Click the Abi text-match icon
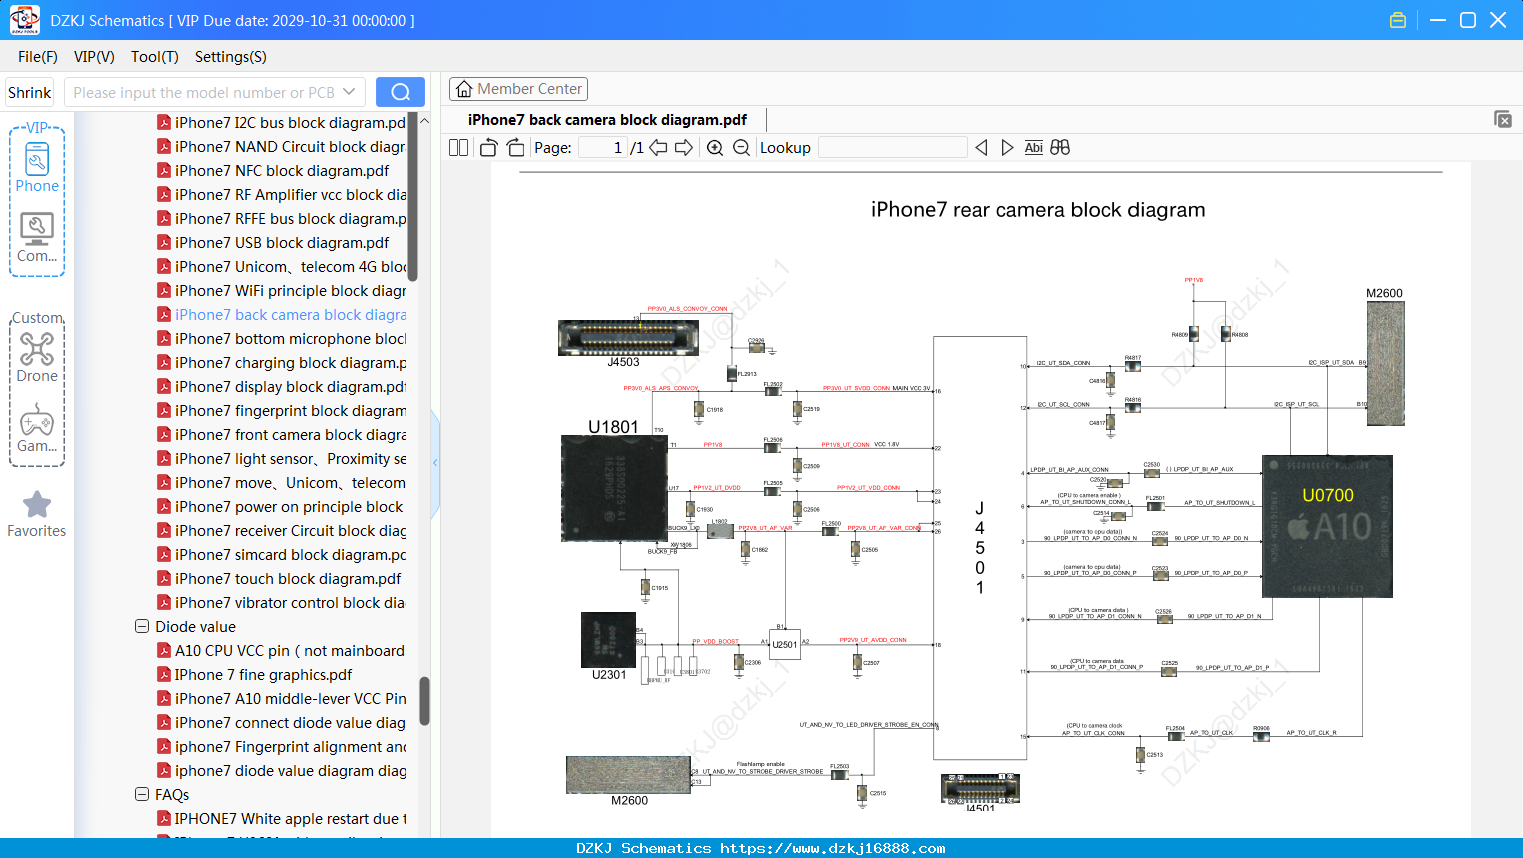Screen dimensions: 1523x858 pos(1034,148)
